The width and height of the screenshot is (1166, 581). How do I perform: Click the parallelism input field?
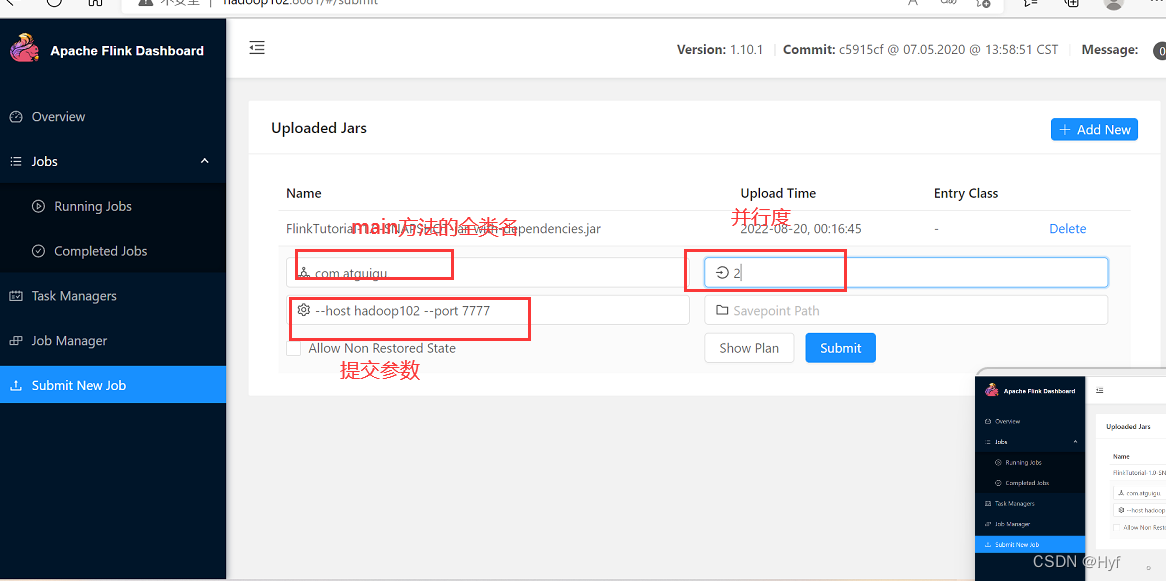tap(906, 272)
